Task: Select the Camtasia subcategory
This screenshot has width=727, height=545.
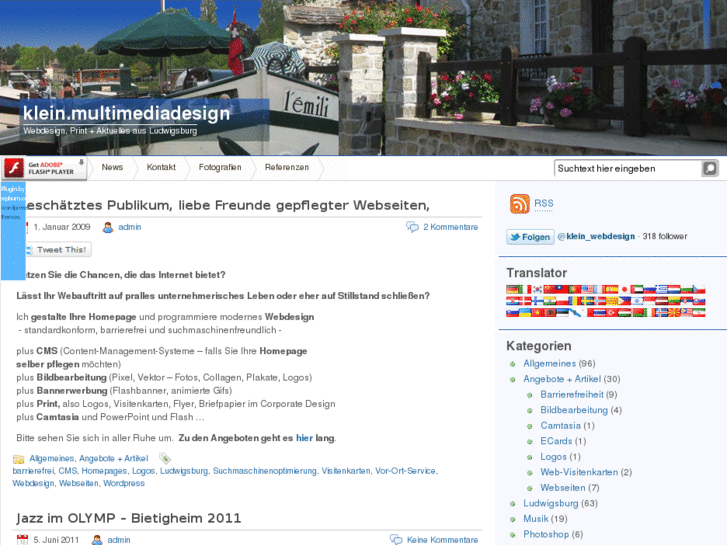Action: (560, 426)
